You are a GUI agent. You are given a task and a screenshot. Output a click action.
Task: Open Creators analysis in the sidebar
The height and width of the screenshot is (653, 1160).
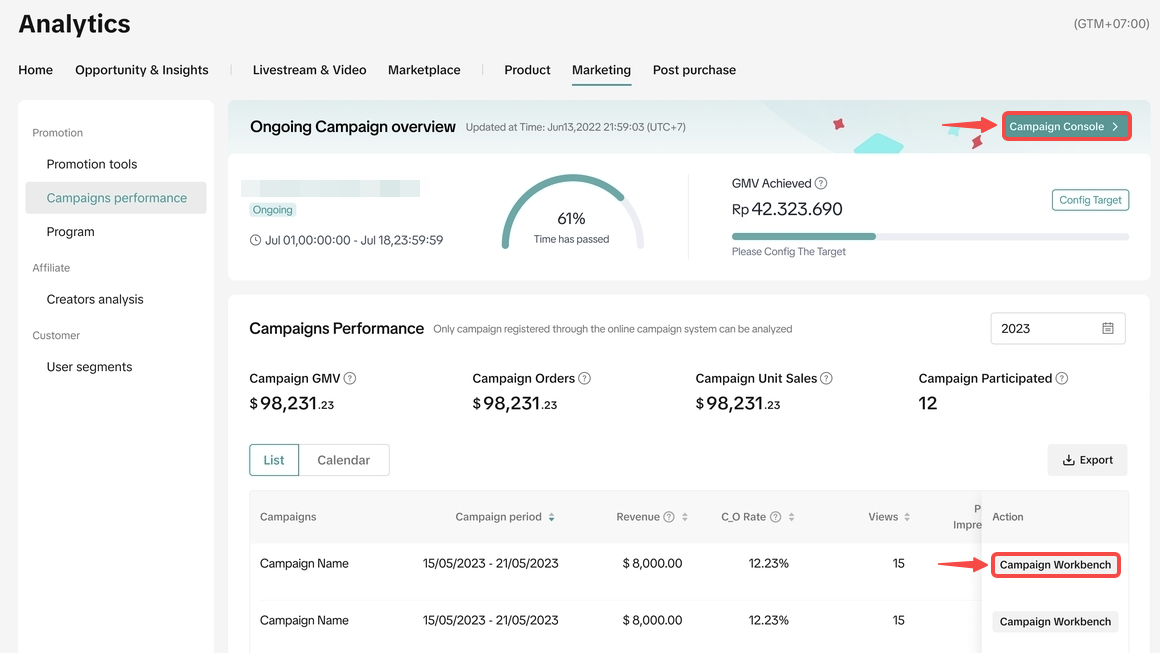tap(95, 299)
